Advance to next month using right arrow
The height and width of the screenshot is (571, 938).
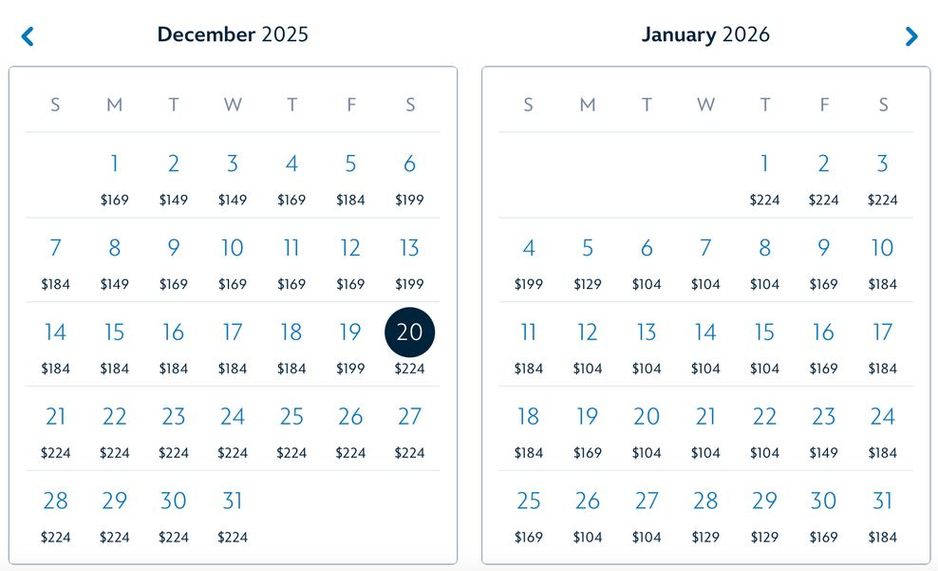pos(911,37)
